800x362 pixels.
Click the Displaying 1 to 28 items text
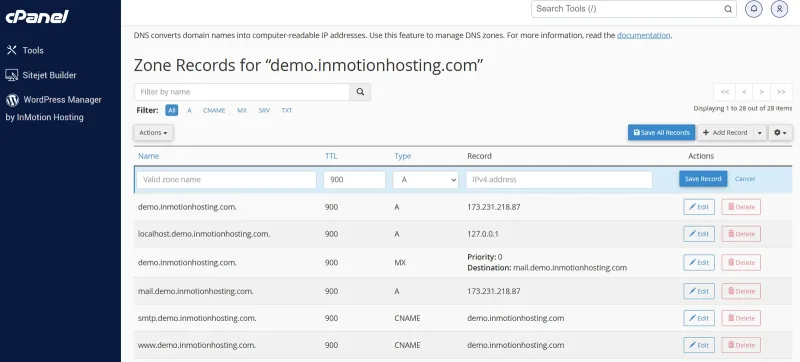click(743, 108)
